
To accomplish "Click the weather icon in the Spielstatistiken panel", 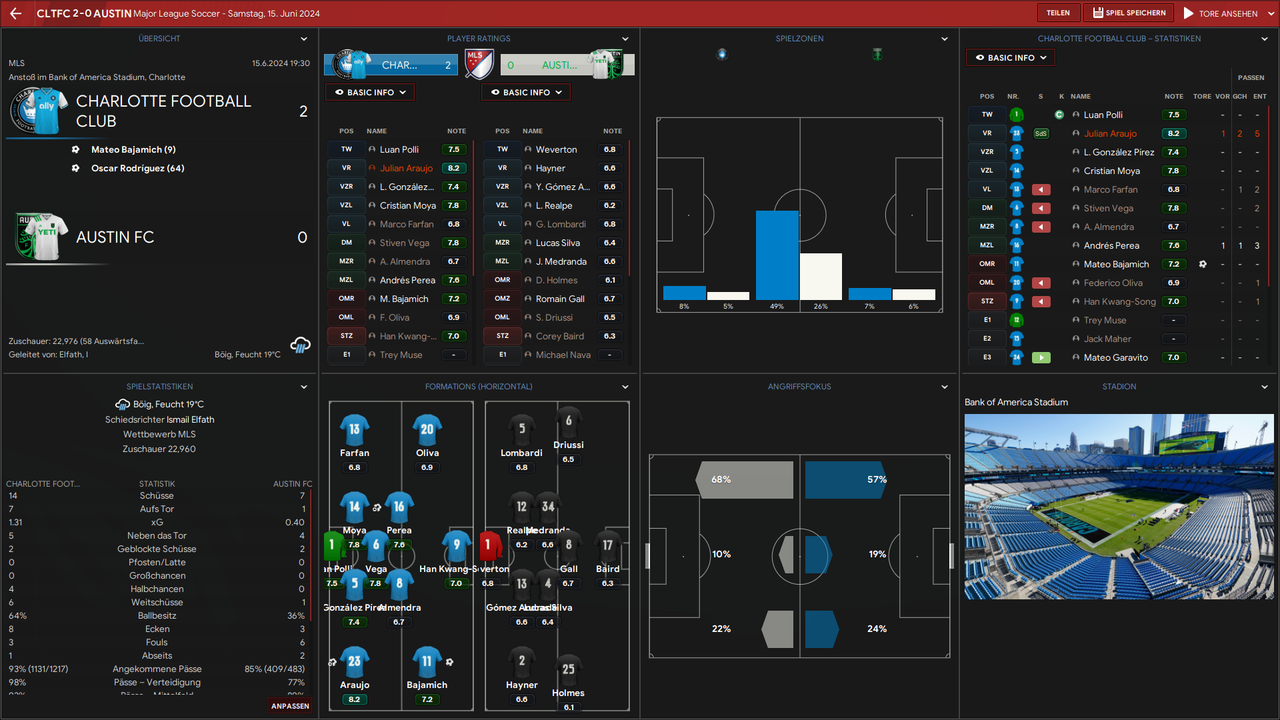I will coord(122,404).
